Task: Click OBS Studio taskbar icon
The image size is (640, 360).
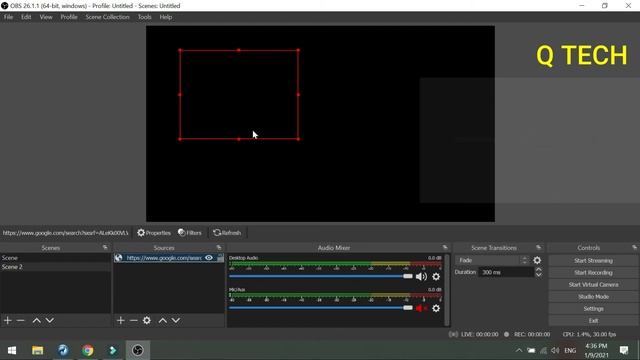Action: 138,350
